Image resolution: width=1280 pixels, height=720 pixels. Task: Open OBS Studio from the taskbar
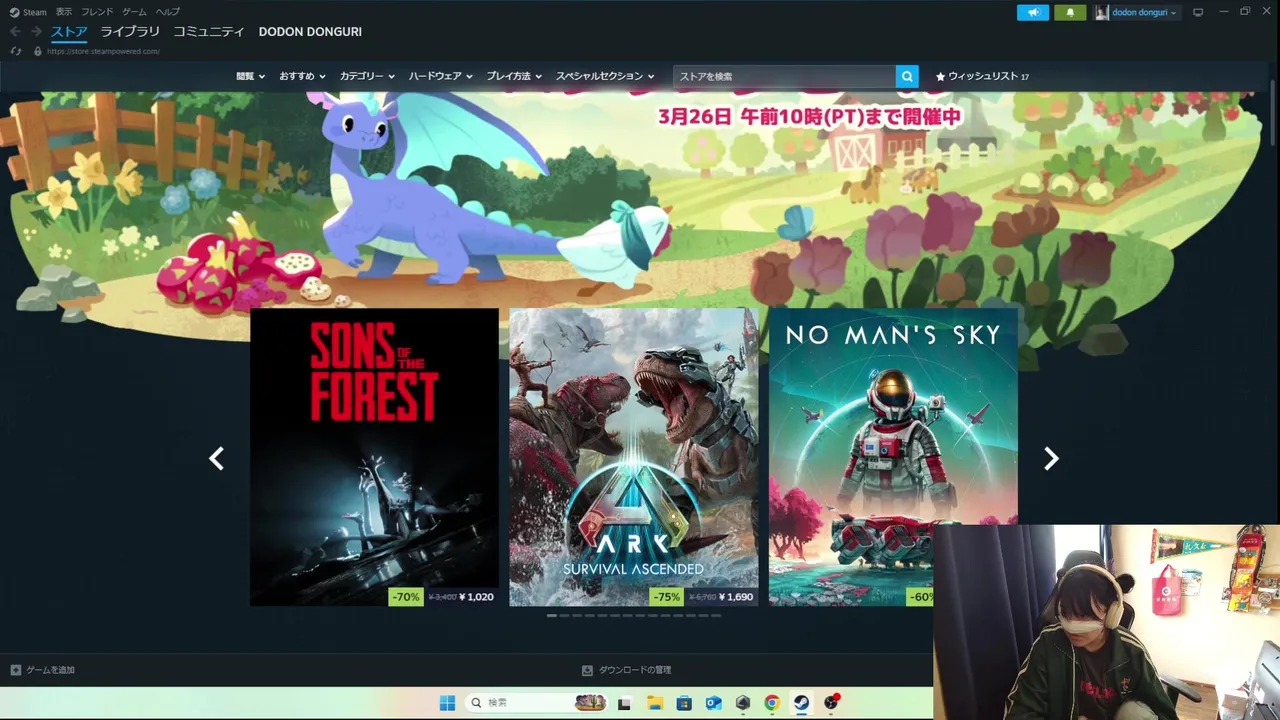(x=831, y=703)
